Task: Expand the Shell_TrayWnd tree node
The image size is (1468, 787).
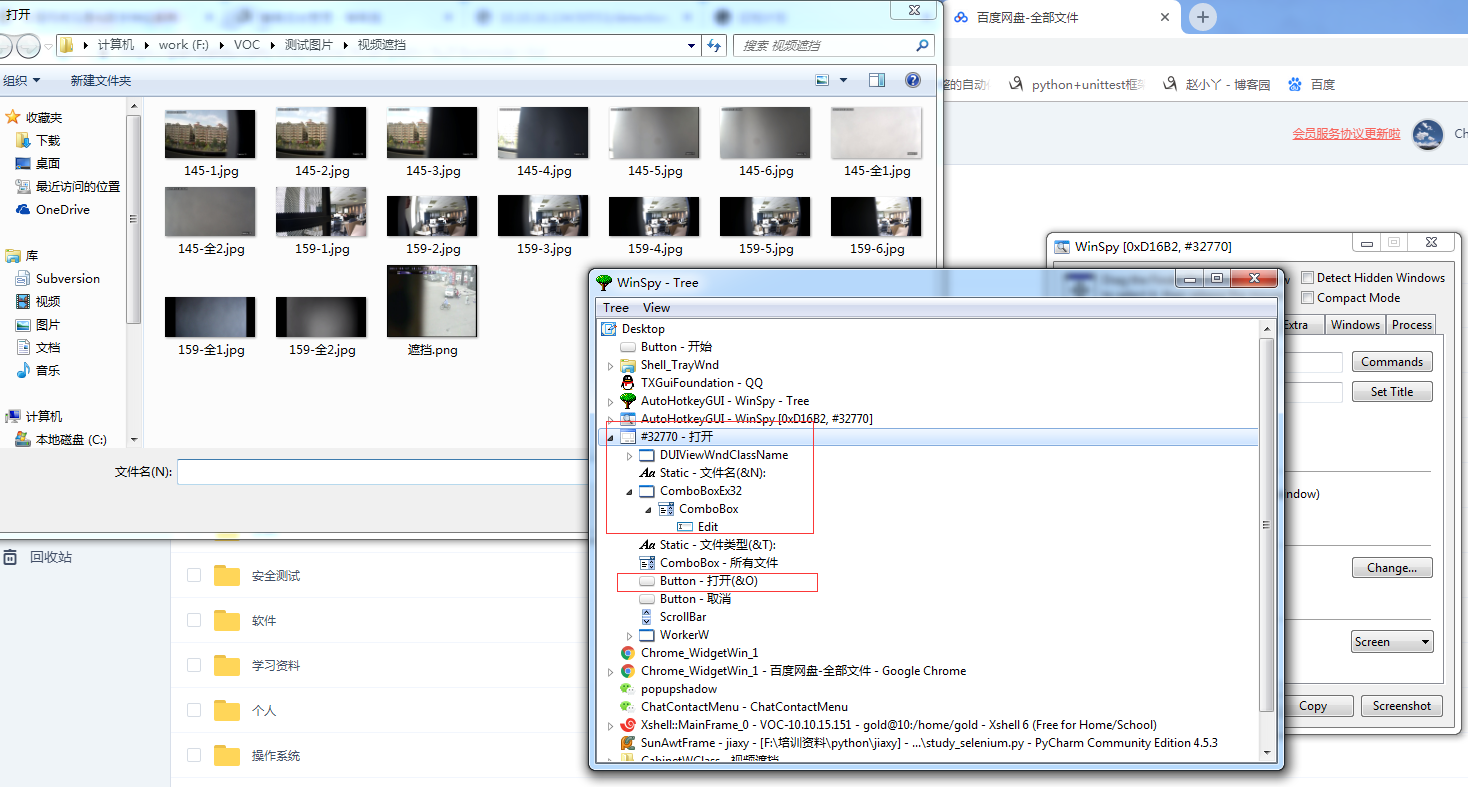Action: coord(611,366)
